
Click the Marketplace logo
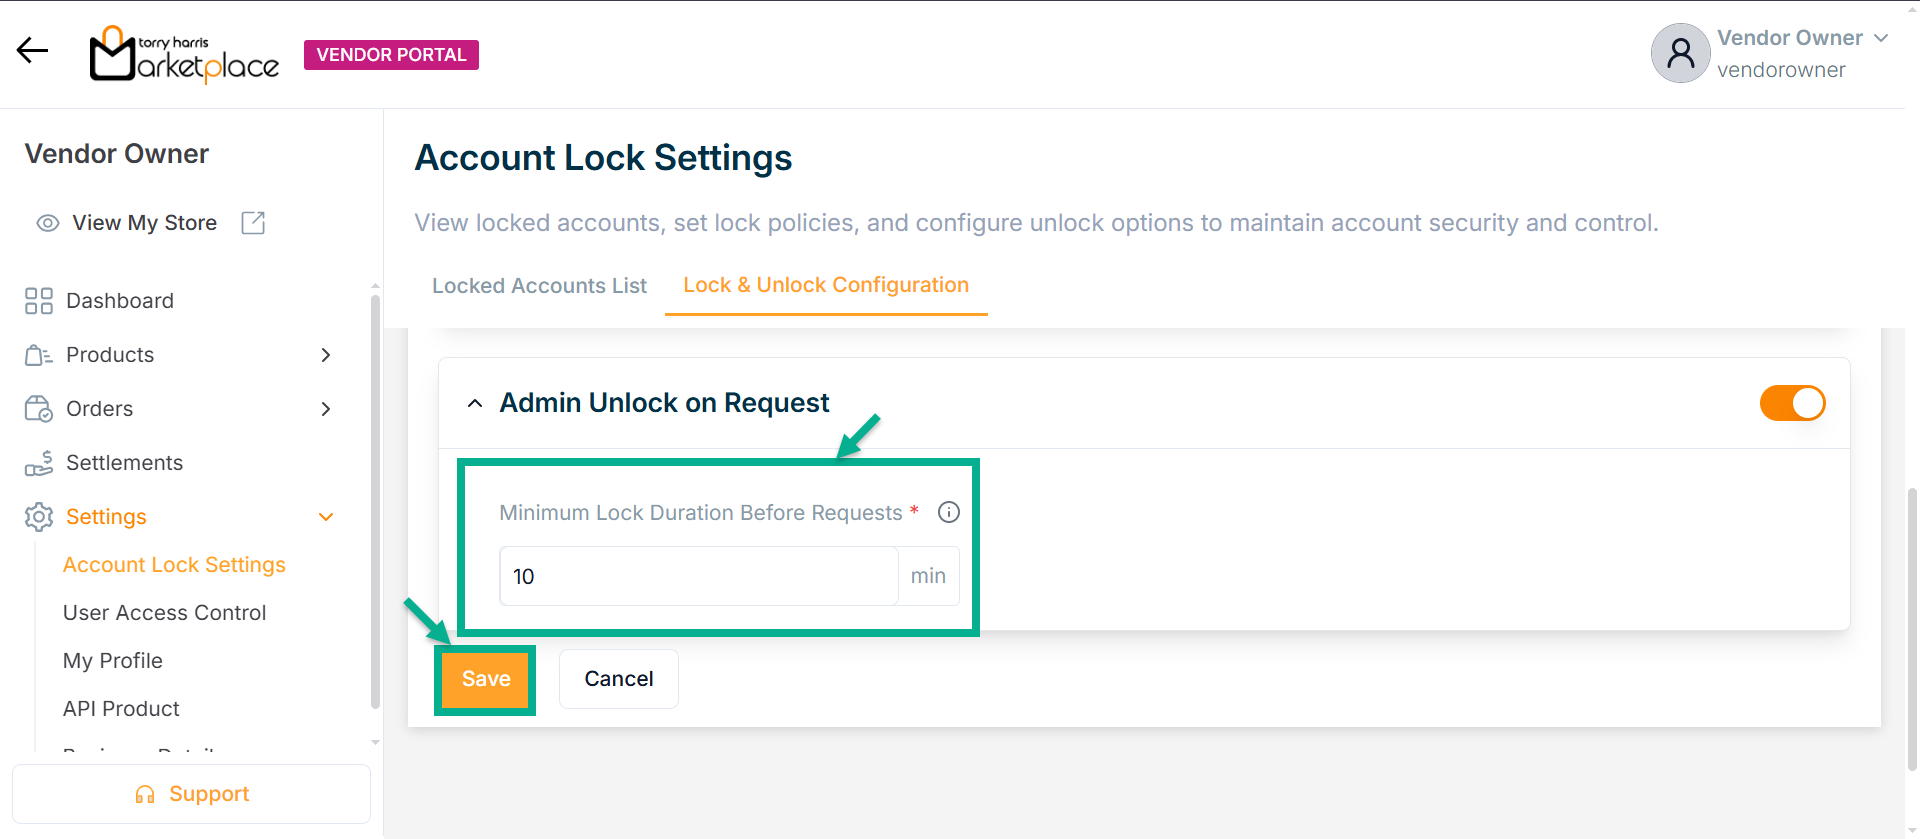184,55
